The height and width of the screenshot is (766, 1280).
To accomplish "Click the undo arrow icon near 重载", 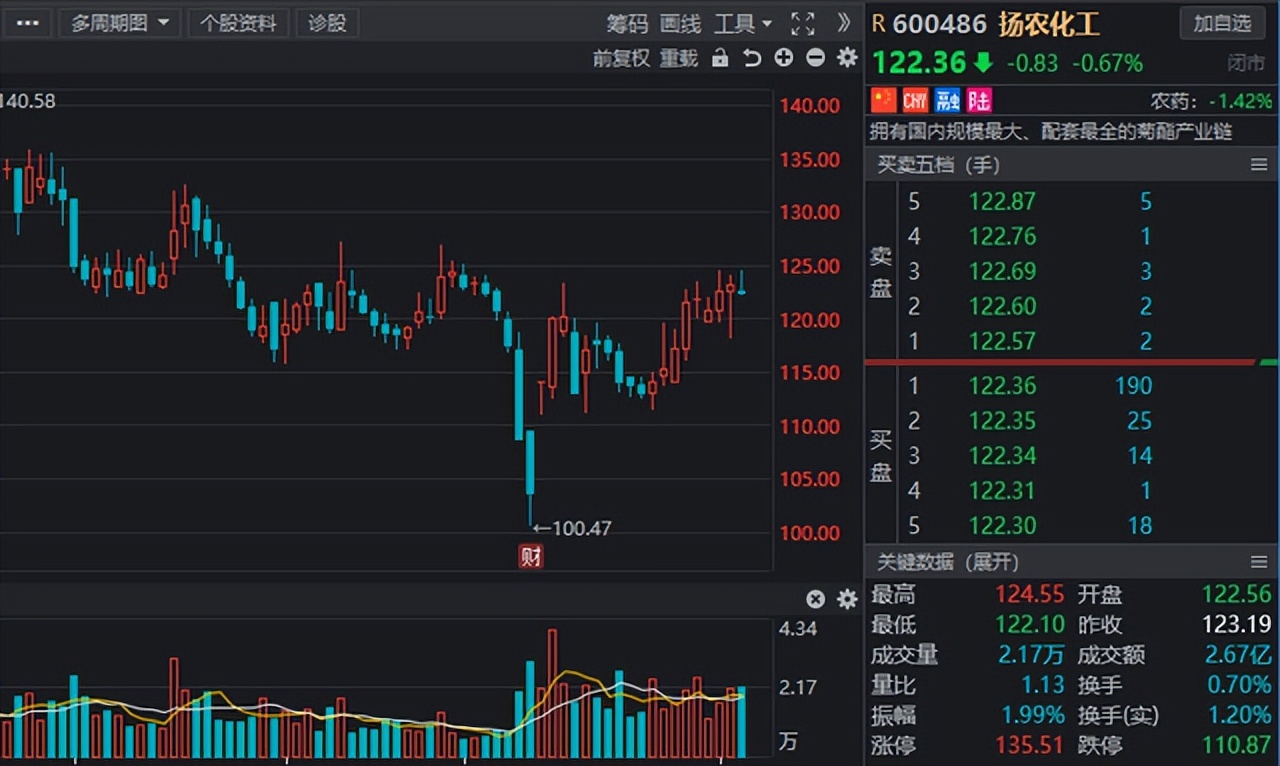I will pos(753,58).
